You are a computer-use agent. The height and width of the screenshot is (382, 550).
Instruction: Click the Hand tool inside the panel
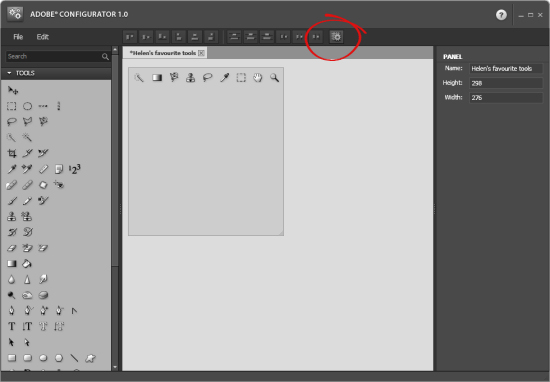[258, 78]
